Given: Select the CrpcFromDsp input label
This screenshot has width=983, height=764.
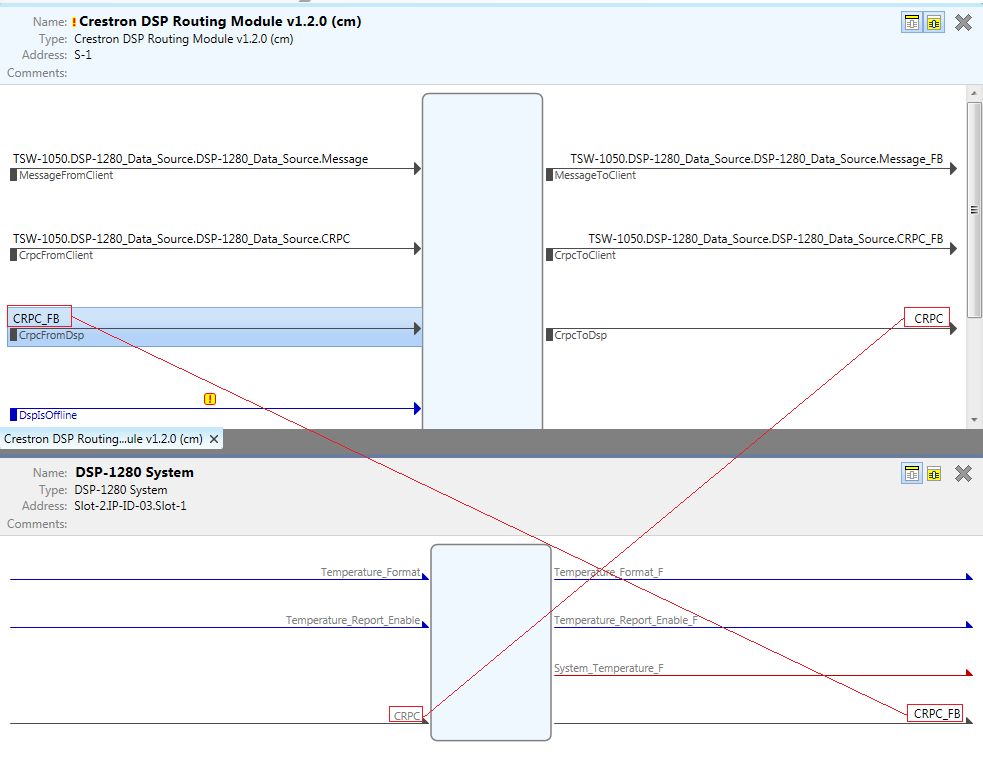Looking at the screenshot, I should (51, 335).
